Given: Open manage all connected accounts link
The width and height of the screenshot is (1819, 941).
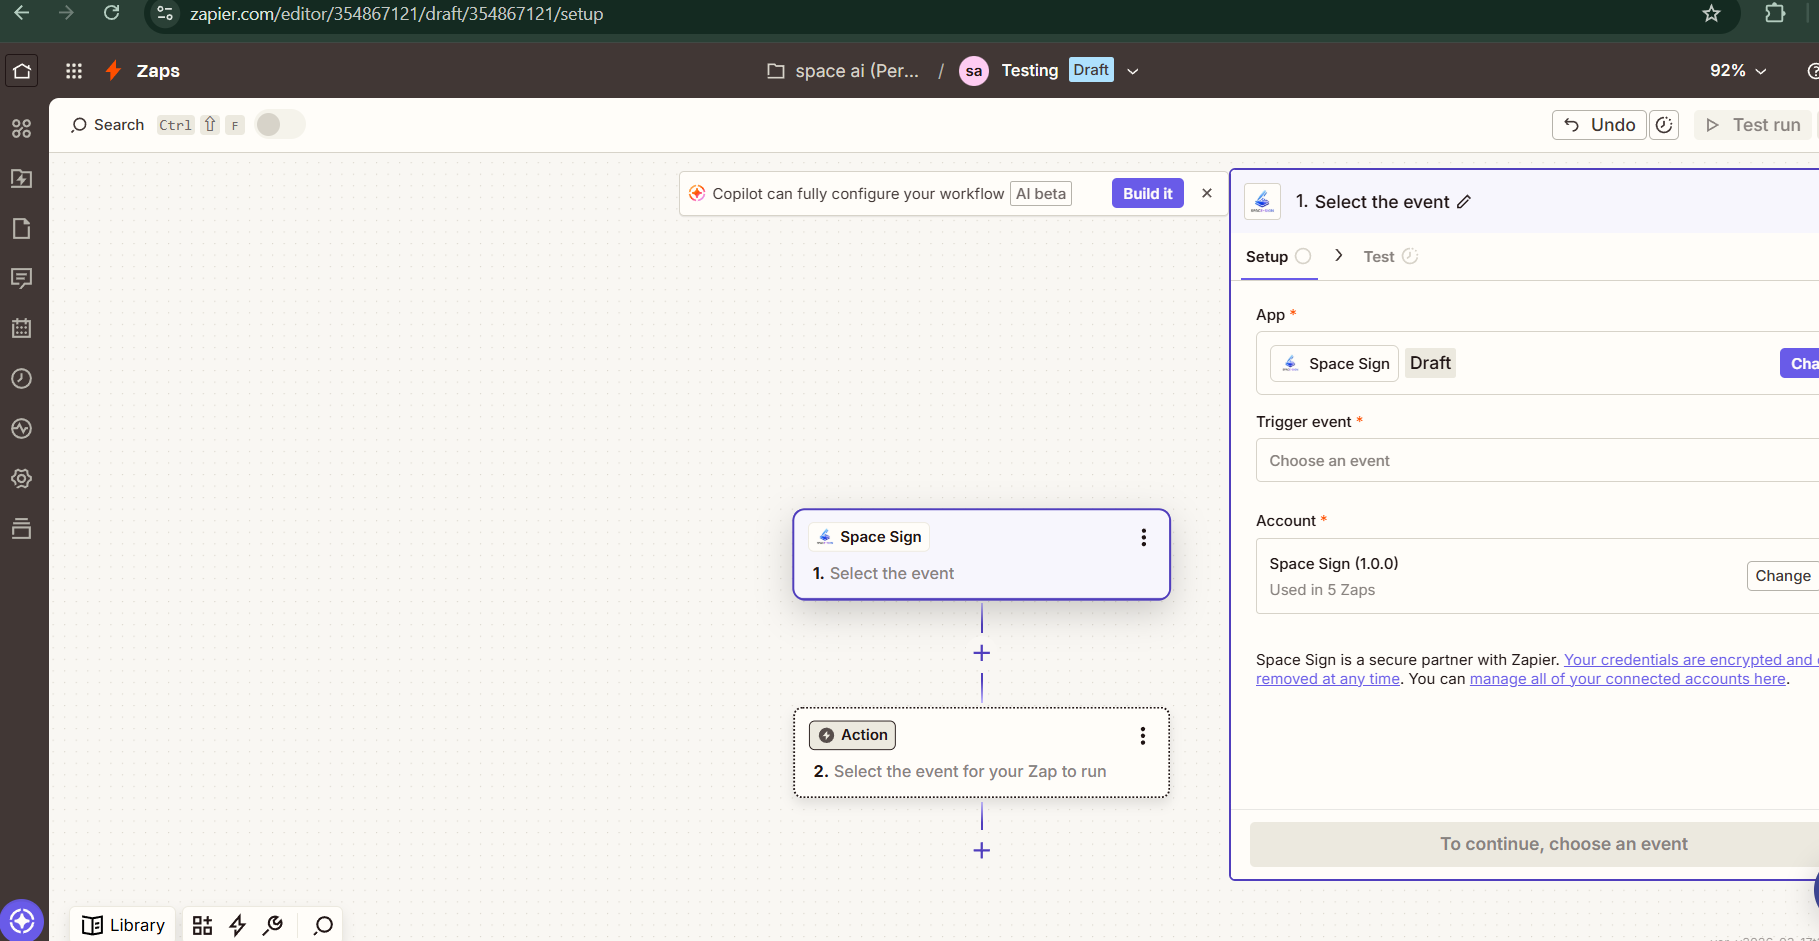Looking at the screenshot, I should 1627,679.
